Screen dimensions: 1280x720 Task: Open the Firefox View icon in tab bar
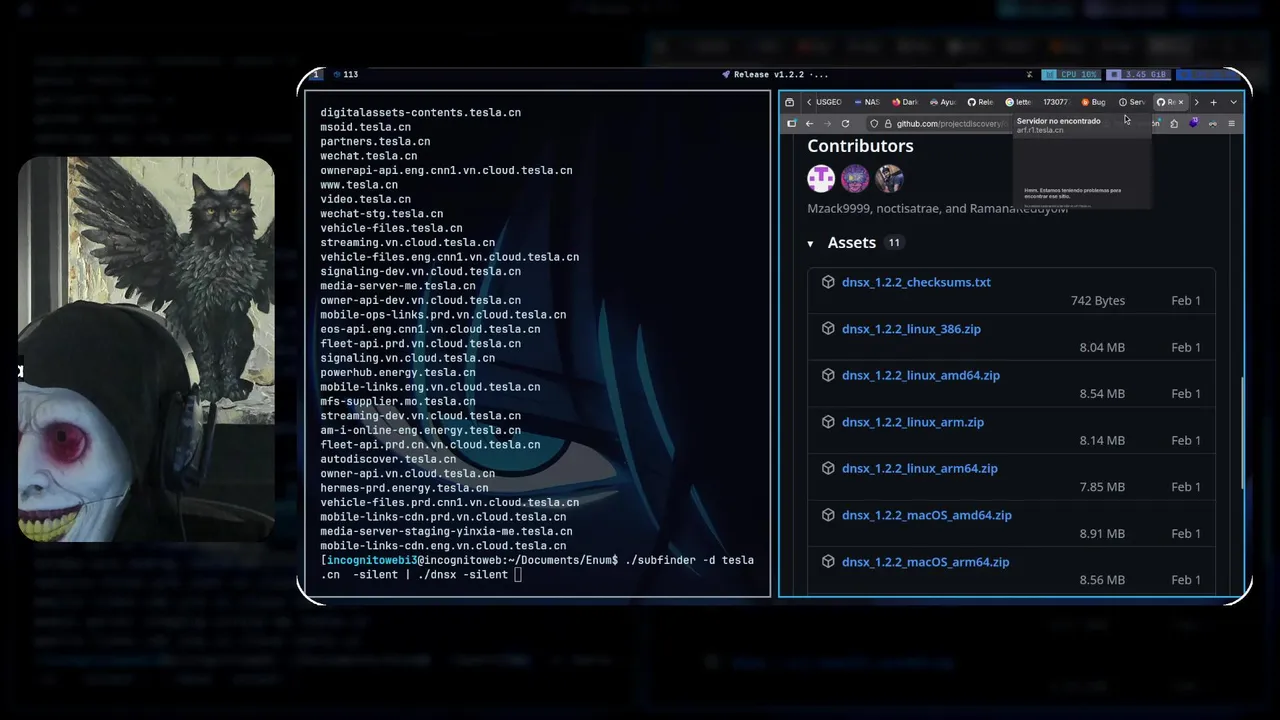(x=789, y=102)
